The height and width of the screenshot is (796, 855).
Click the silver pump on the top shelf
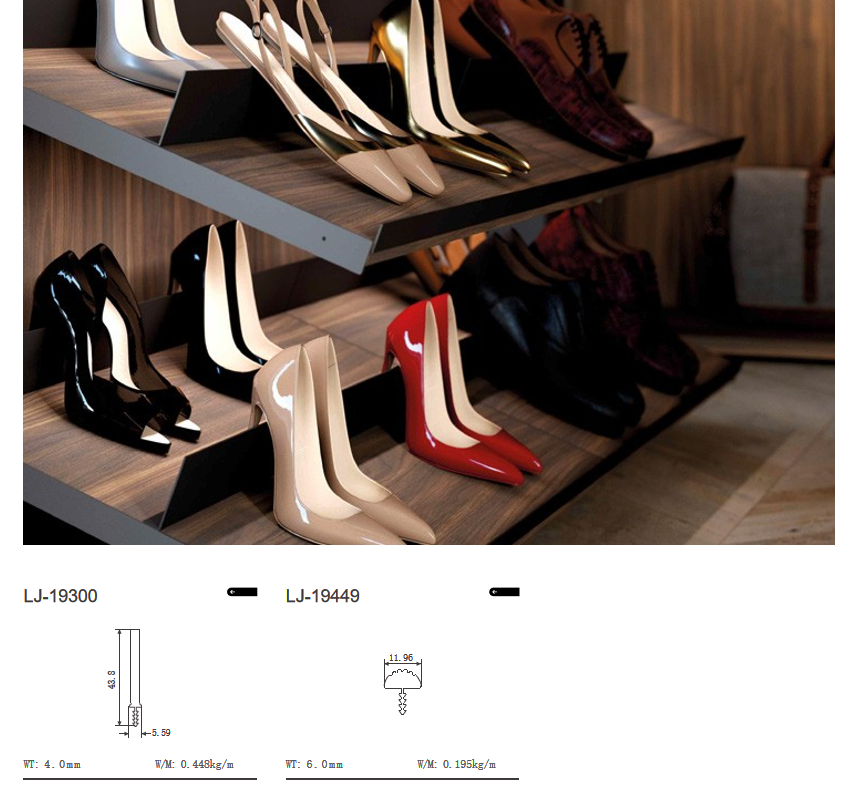pyautogui.click(x=150, y=40)
